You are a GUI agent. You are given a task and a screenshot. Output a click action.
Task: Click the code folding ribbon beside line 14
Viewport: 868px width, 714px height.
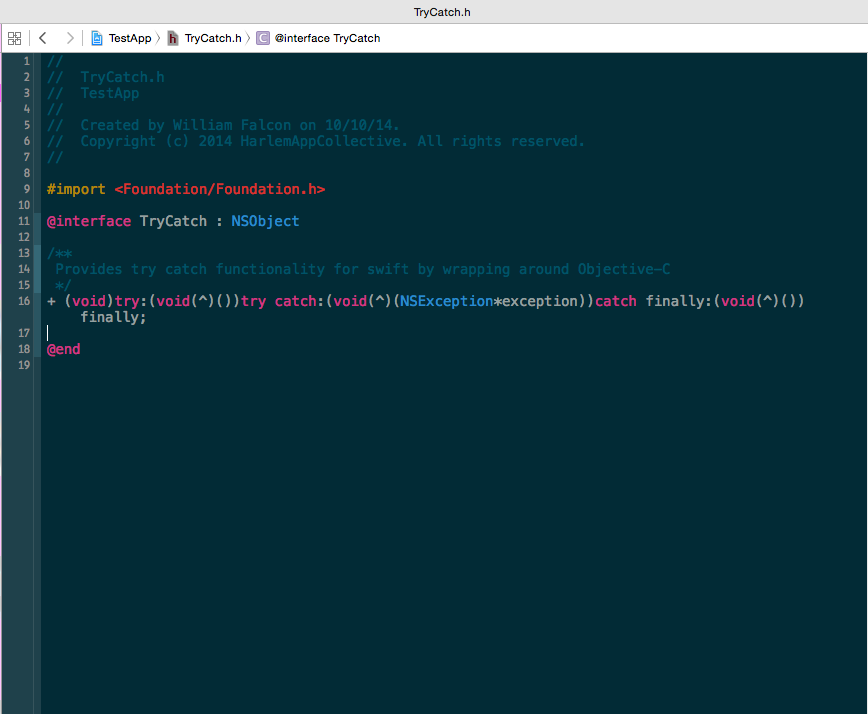[37, 269]
